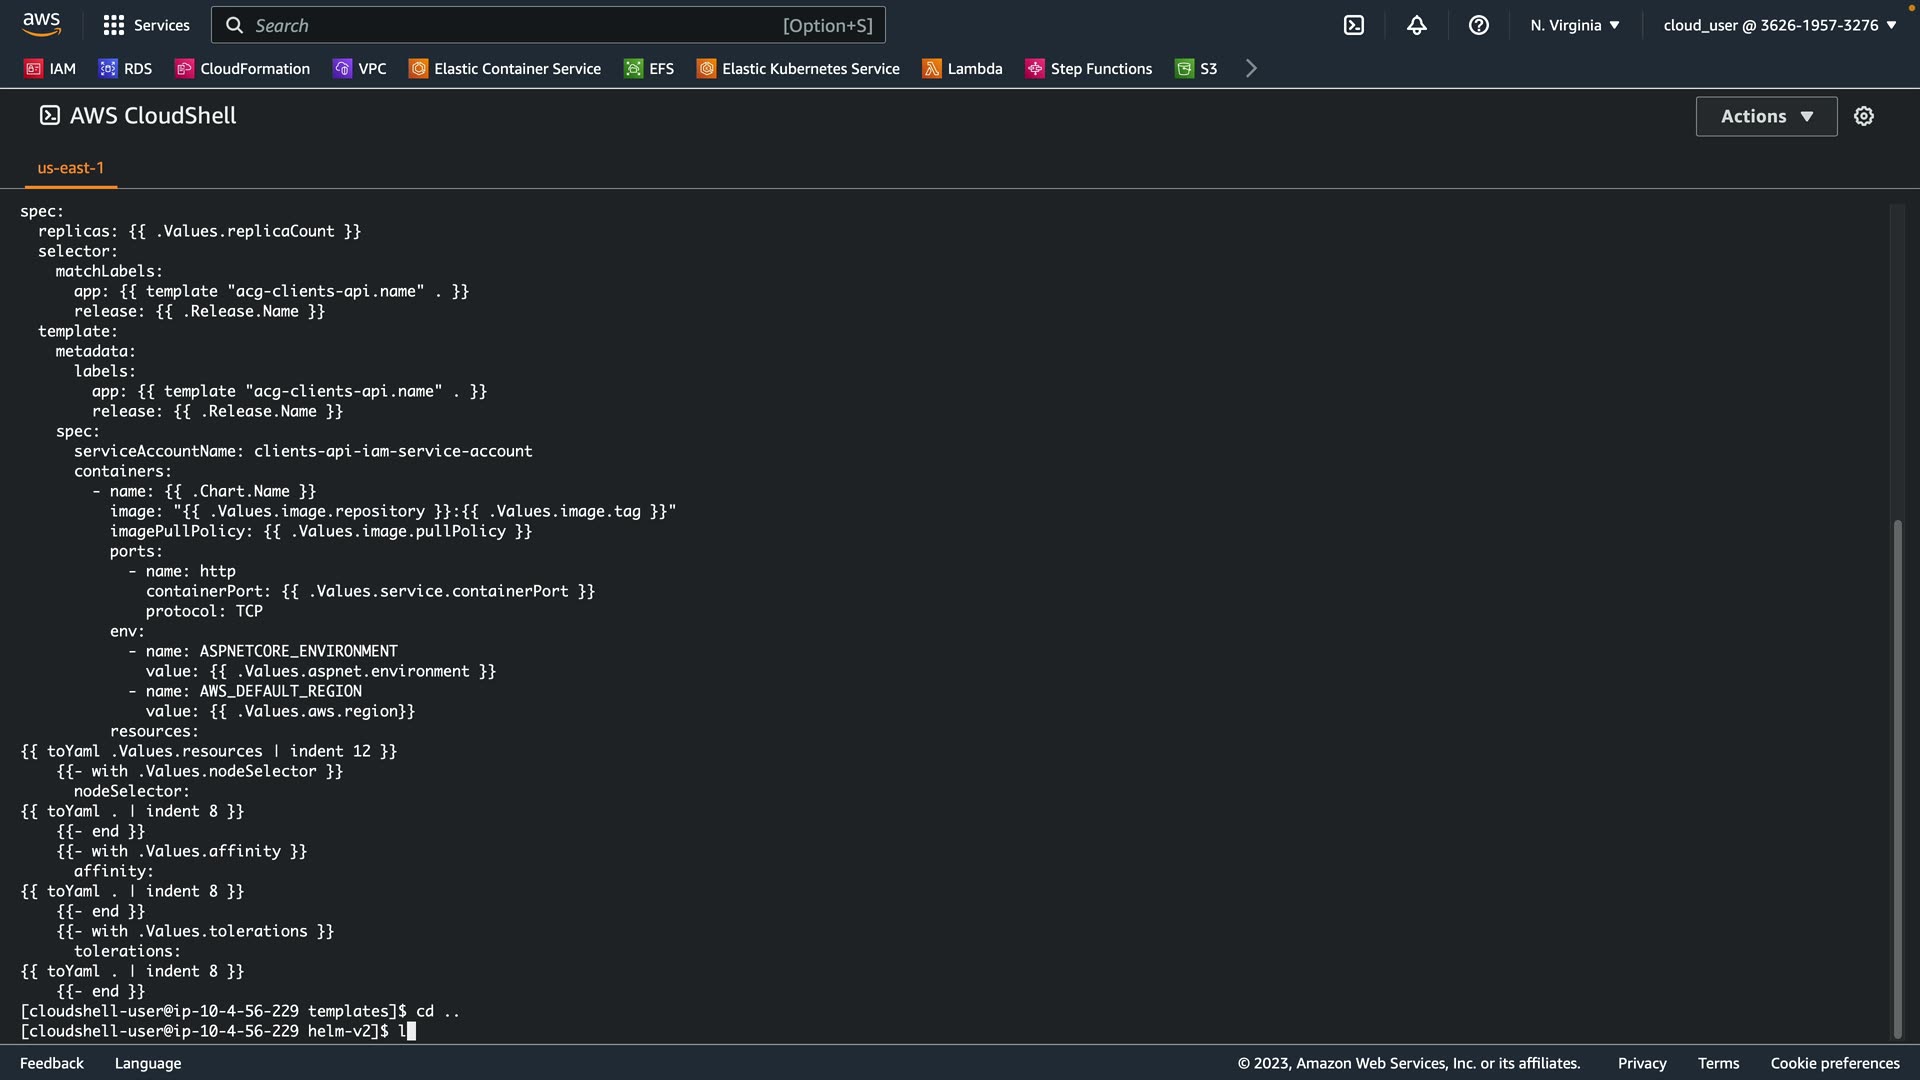Show more favorites with right chevron
This screenshot has height=1080, width=1920.
(x=1251, y=68)
